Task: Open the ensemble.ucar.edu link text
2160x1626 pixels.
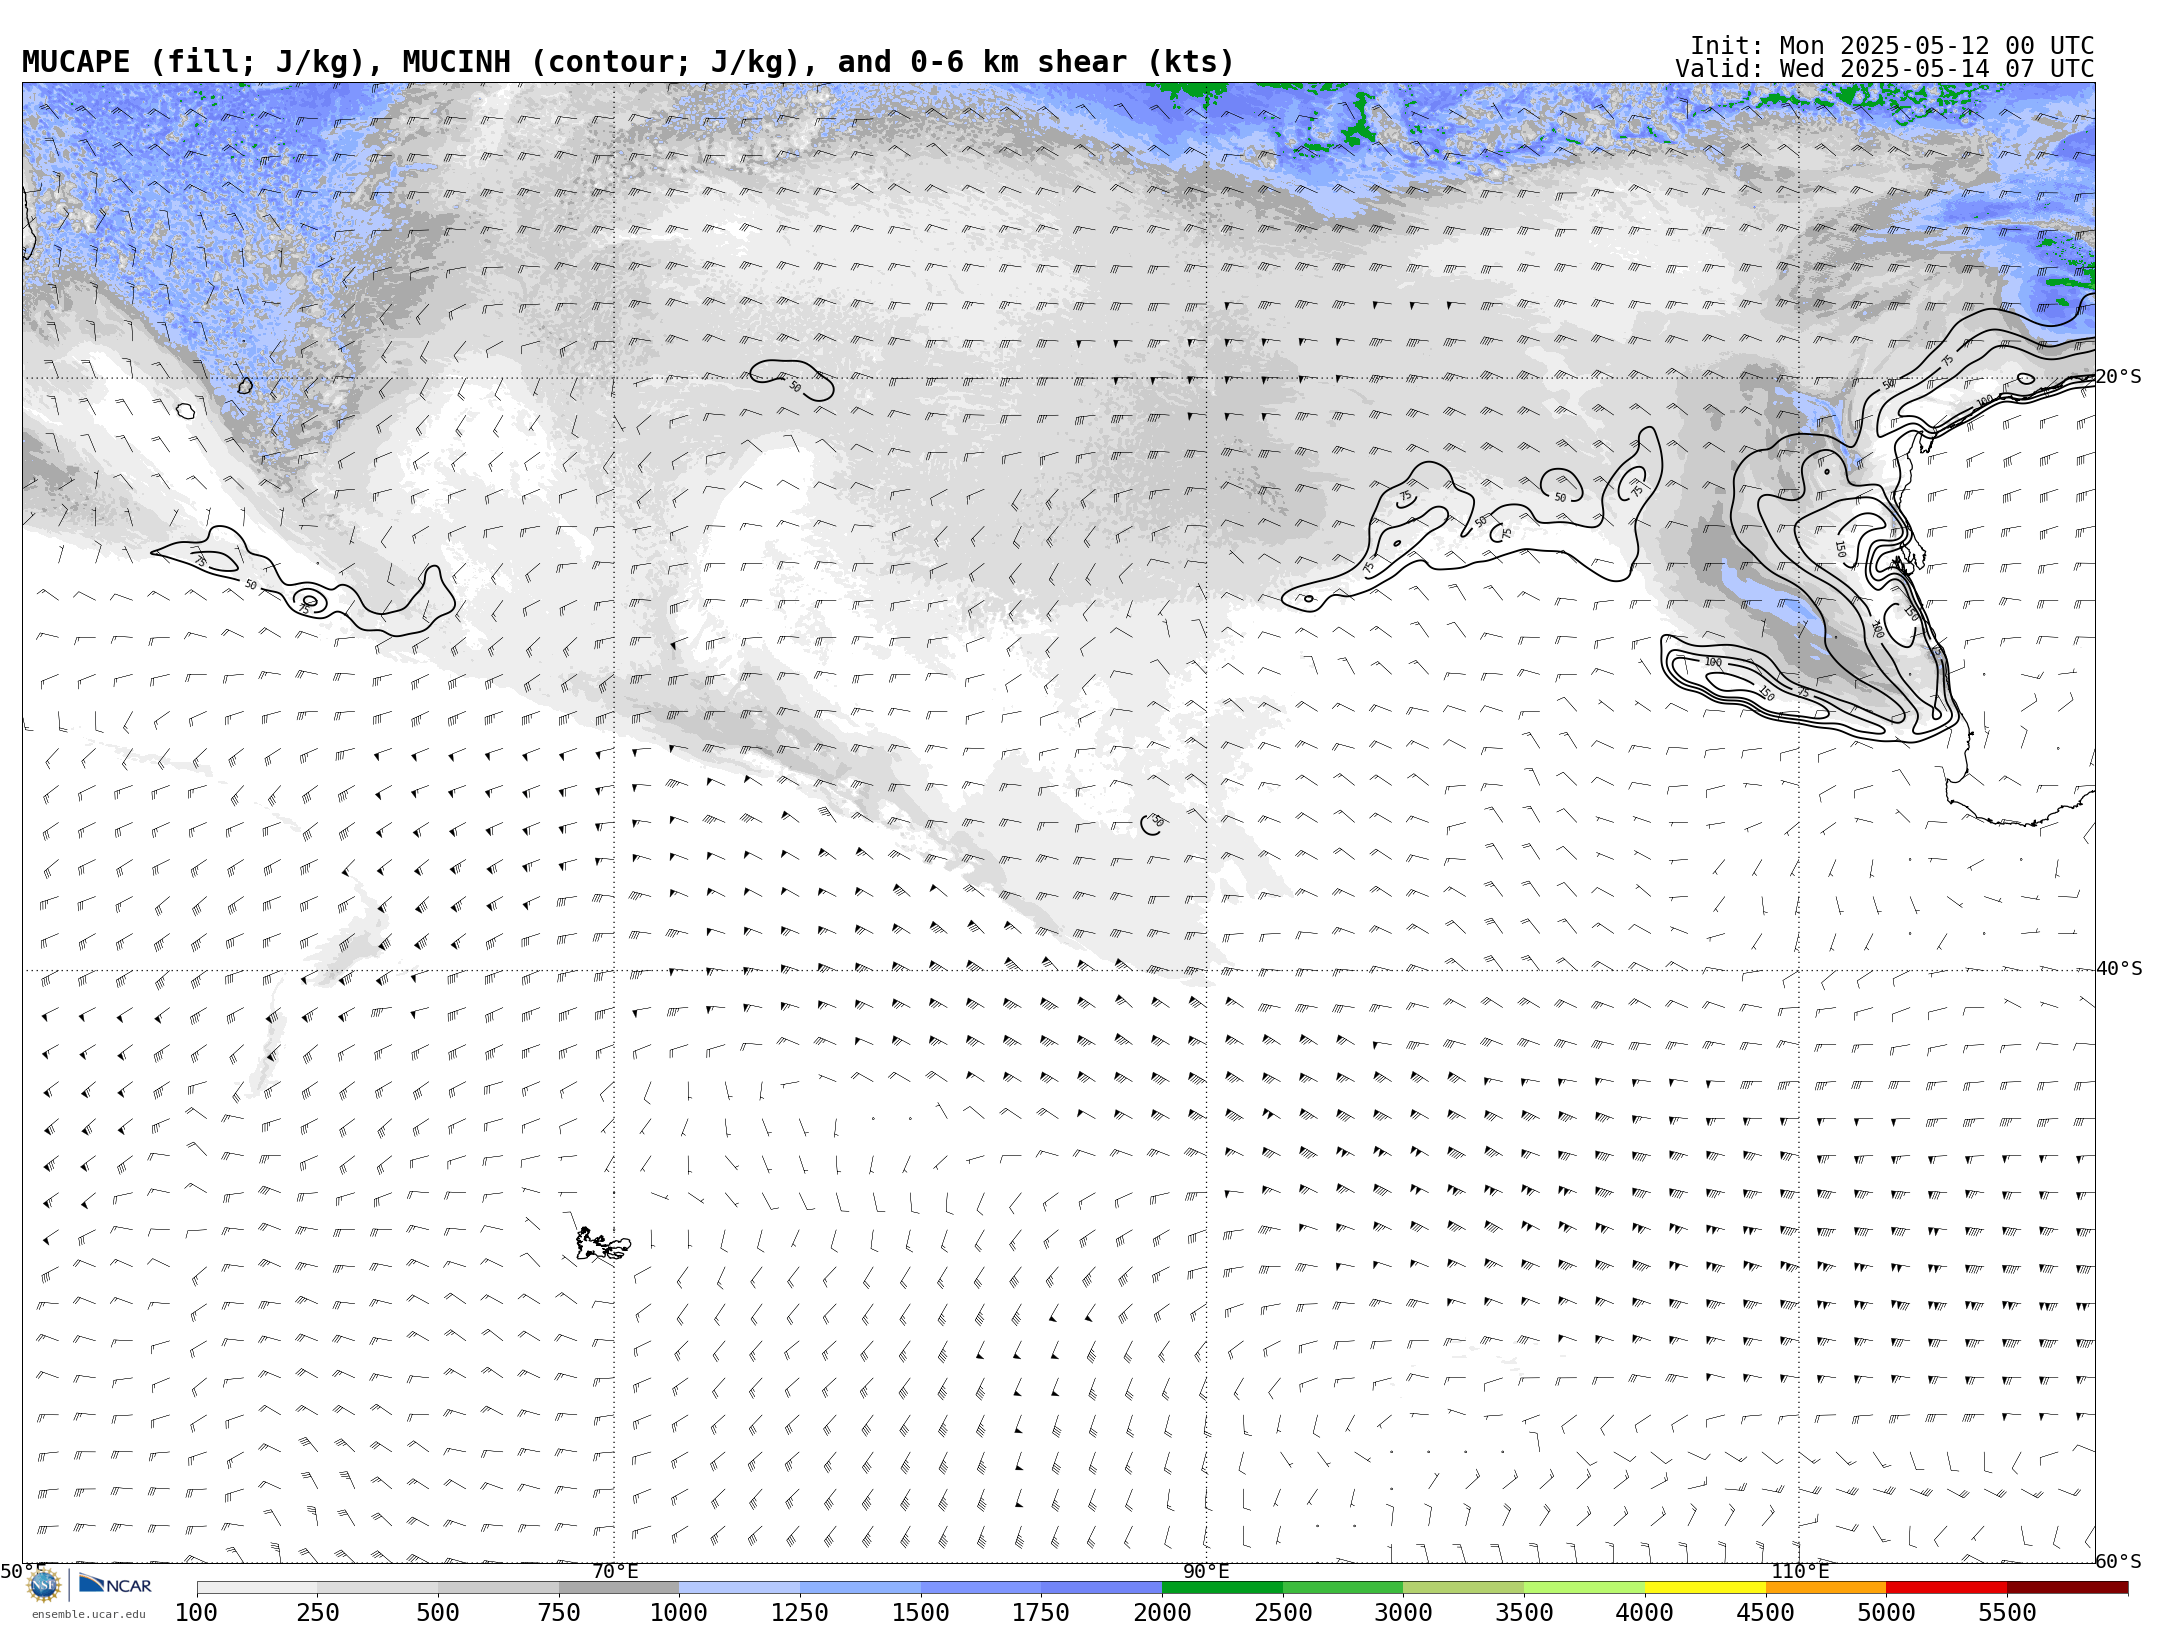Action: click(x=88, y=1614)
